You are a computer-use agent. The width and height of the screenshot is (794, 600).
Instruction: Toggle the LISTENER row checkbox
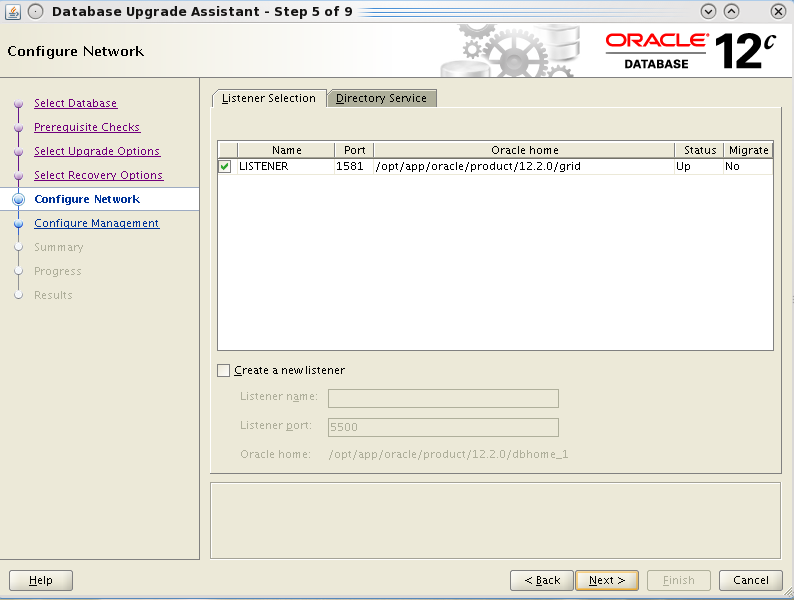[225, 166]
